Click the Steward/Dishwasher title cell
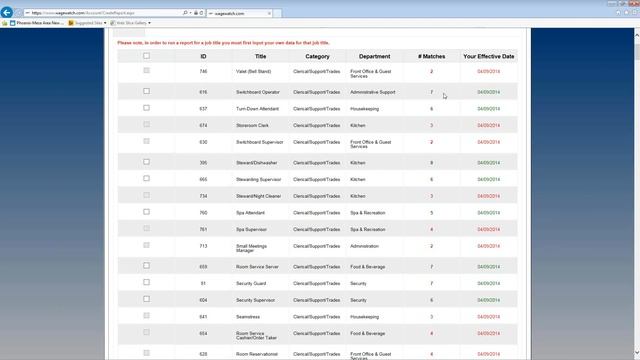The height and width of the screenshot is (360, 640). [x=257, y=163]
